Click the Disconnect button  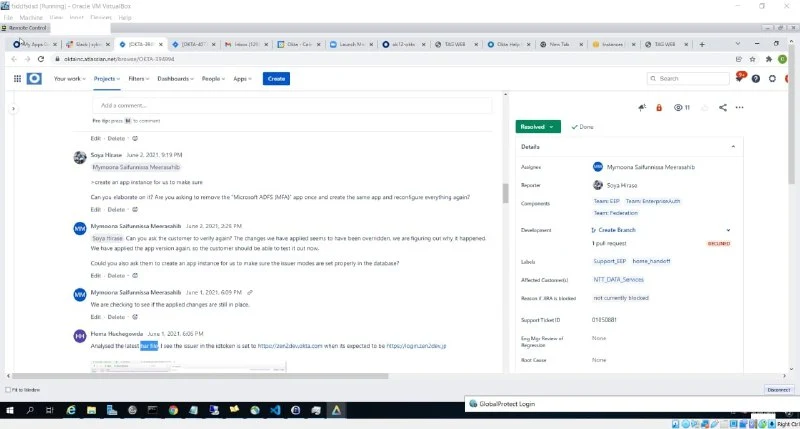[779, 390]
